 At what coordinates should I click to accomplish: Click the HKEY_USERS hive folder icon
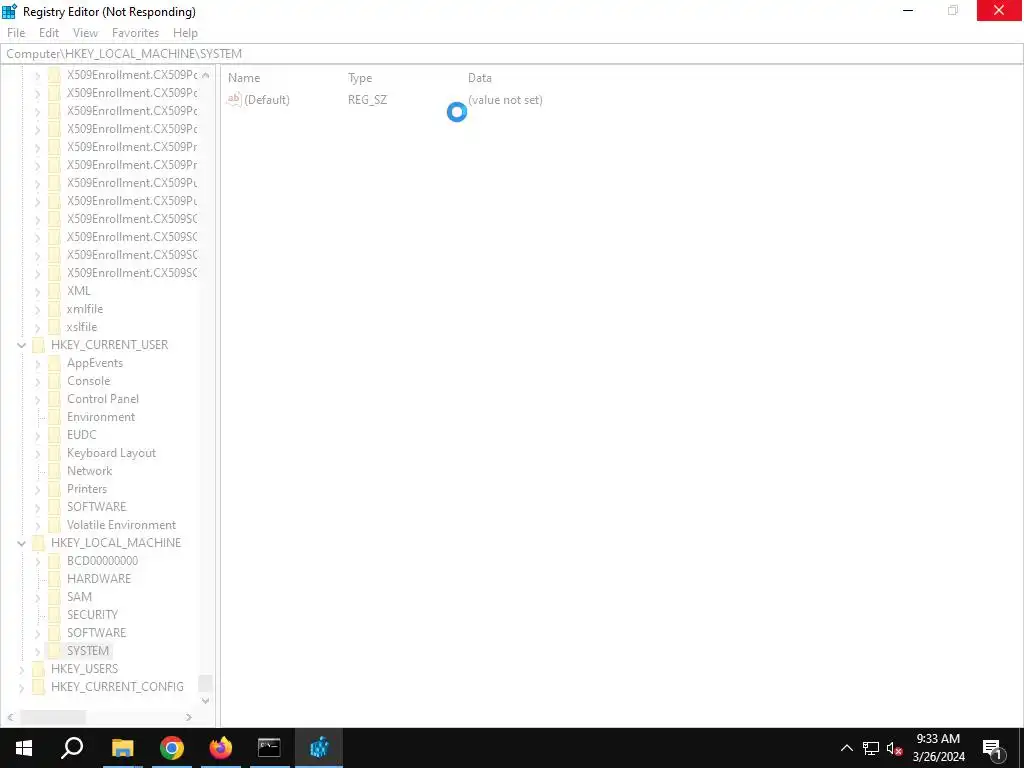click(x=39, y=669)
